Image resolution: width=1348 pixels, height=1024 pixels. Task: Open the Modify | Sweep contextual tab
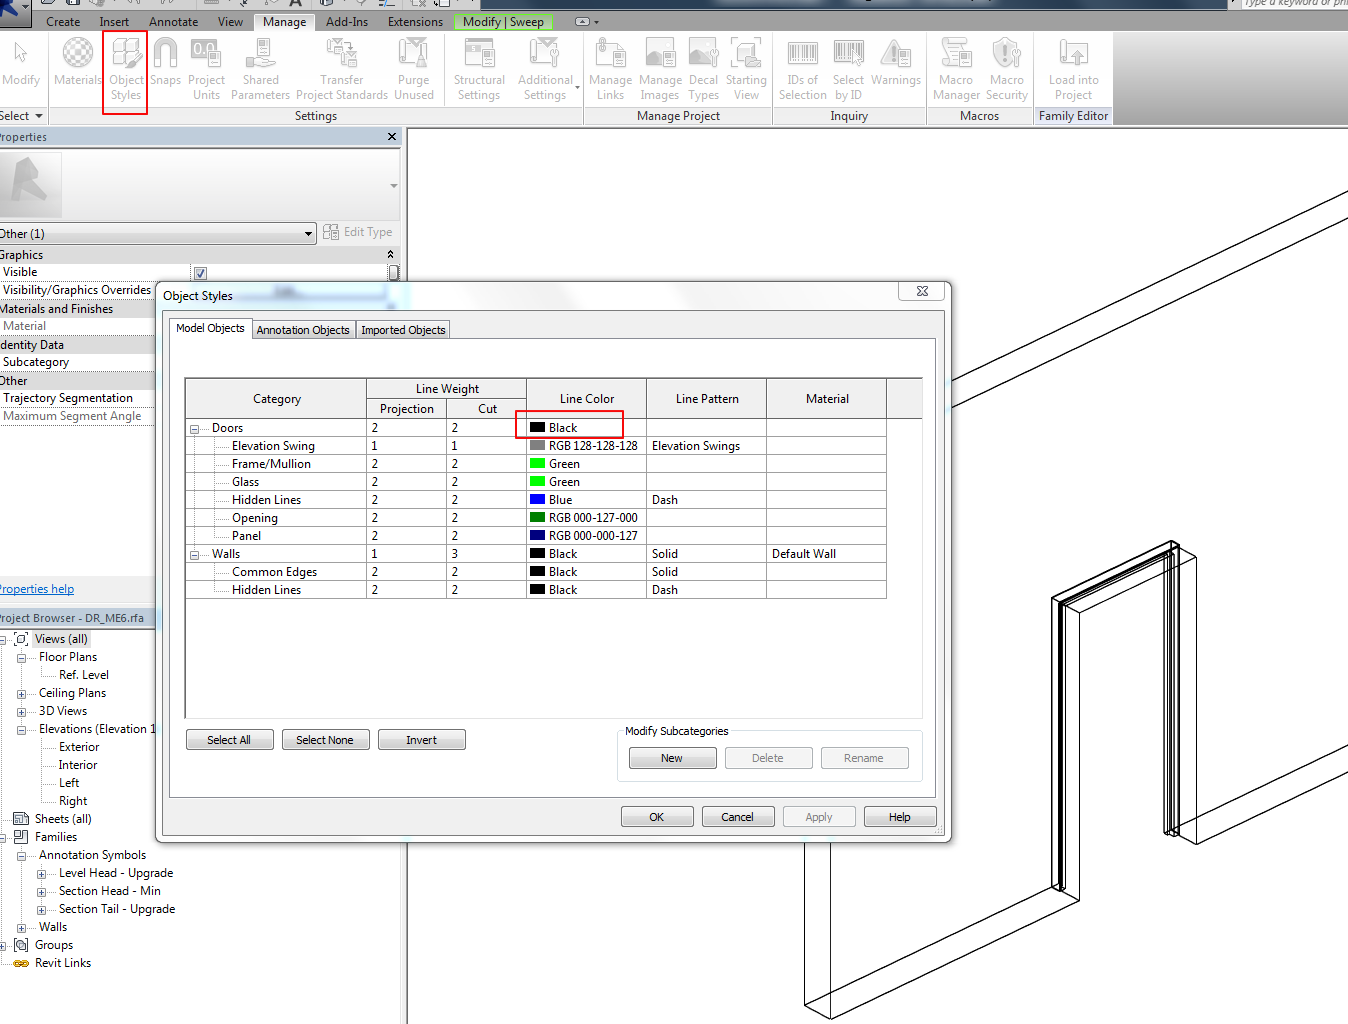click(x=503, y=22)
